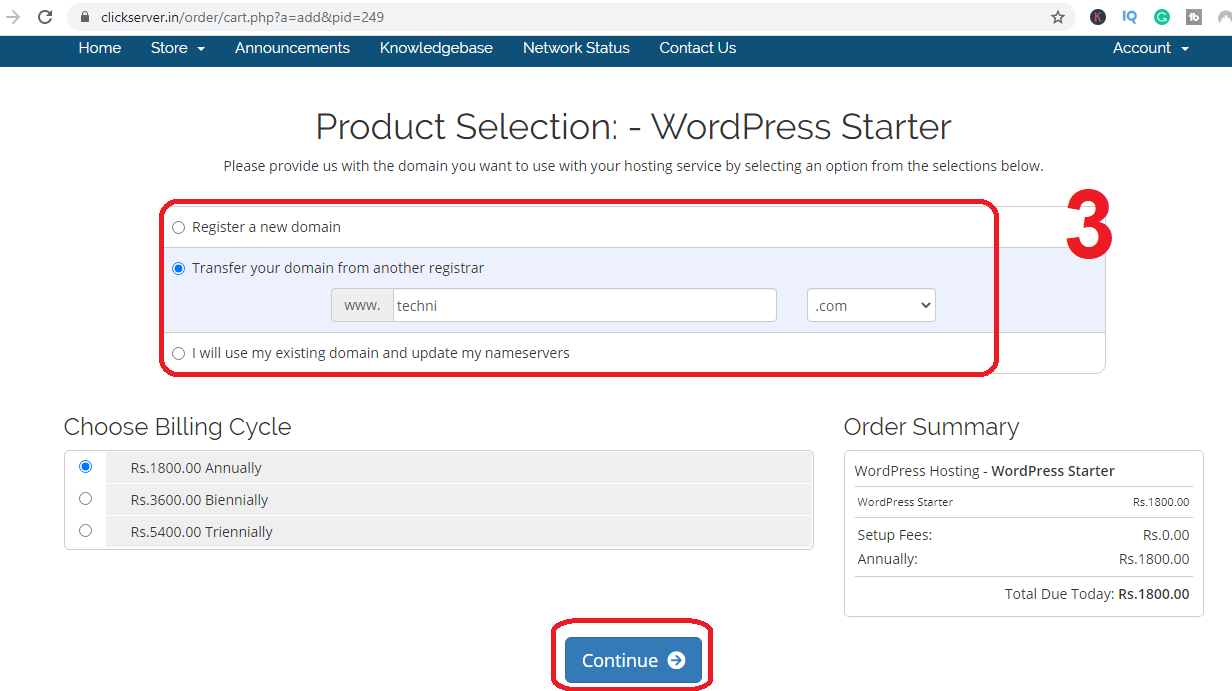The height and width of the screenshot is (691, 1232).
Task: Open the Network Status page
Action: [576, 48]
